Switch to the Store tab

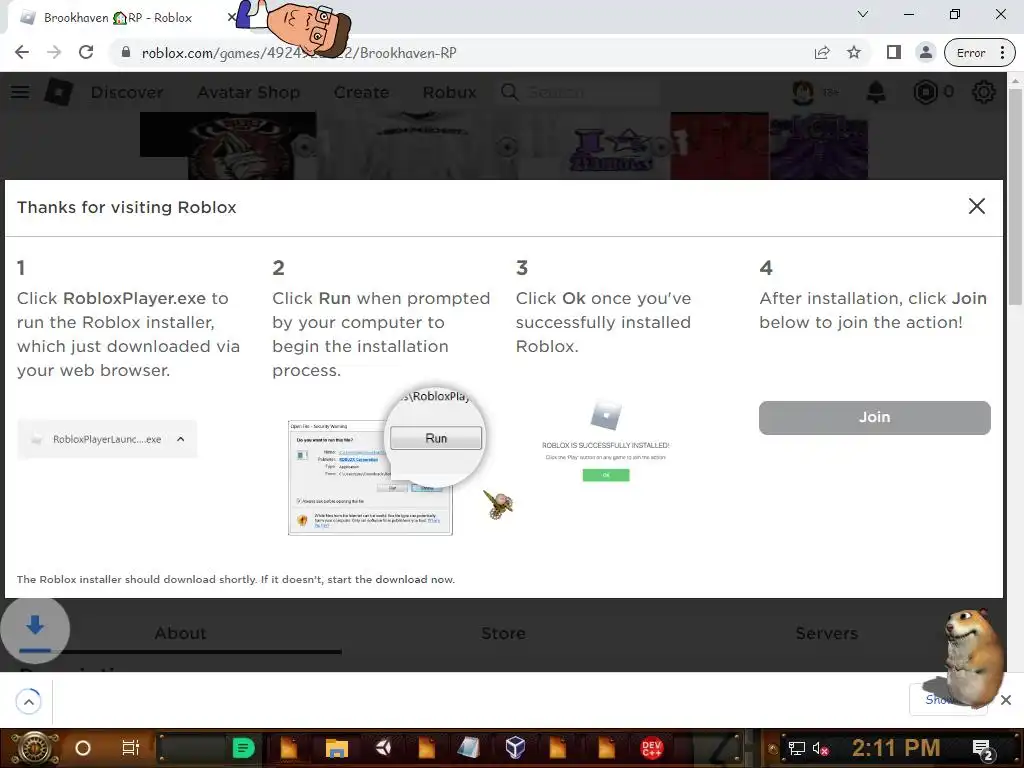[x=504, y=633]
